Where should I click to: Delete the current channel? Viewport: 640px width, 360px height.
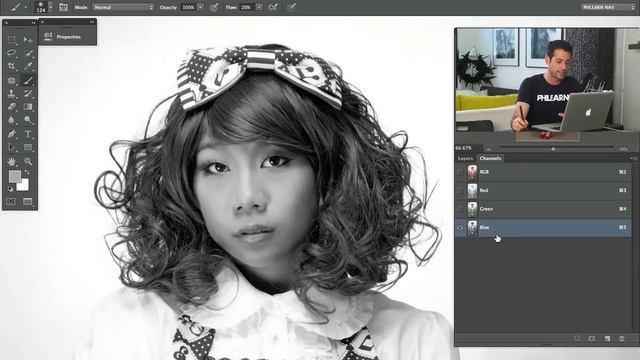(x=622, y=338)
